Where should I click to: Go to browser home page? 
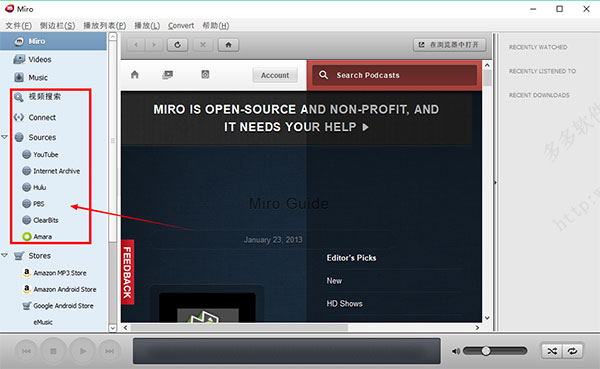pos(228,45)
